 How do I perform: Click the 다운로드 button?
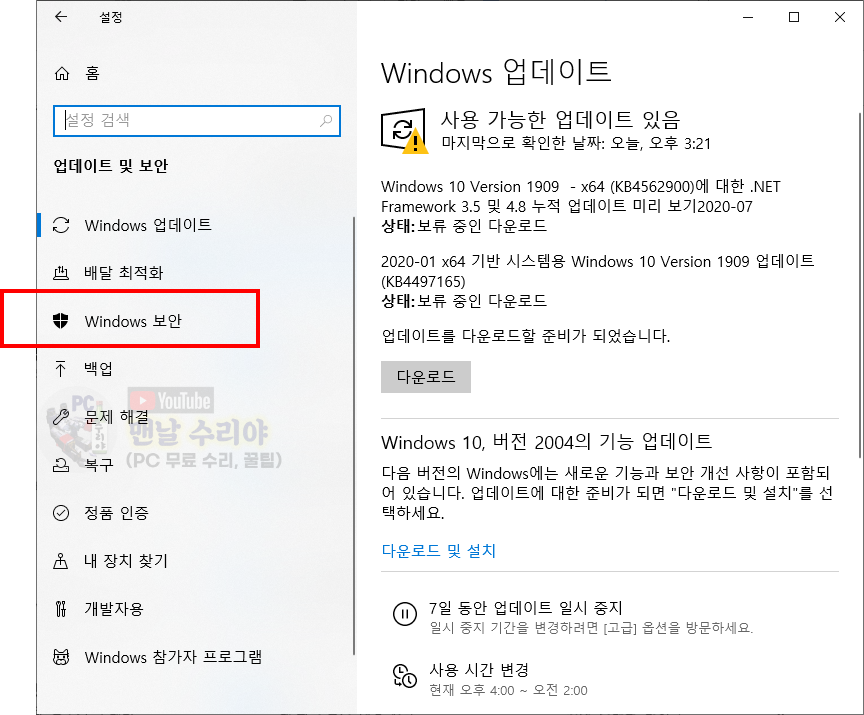click(x=426, y=377)
